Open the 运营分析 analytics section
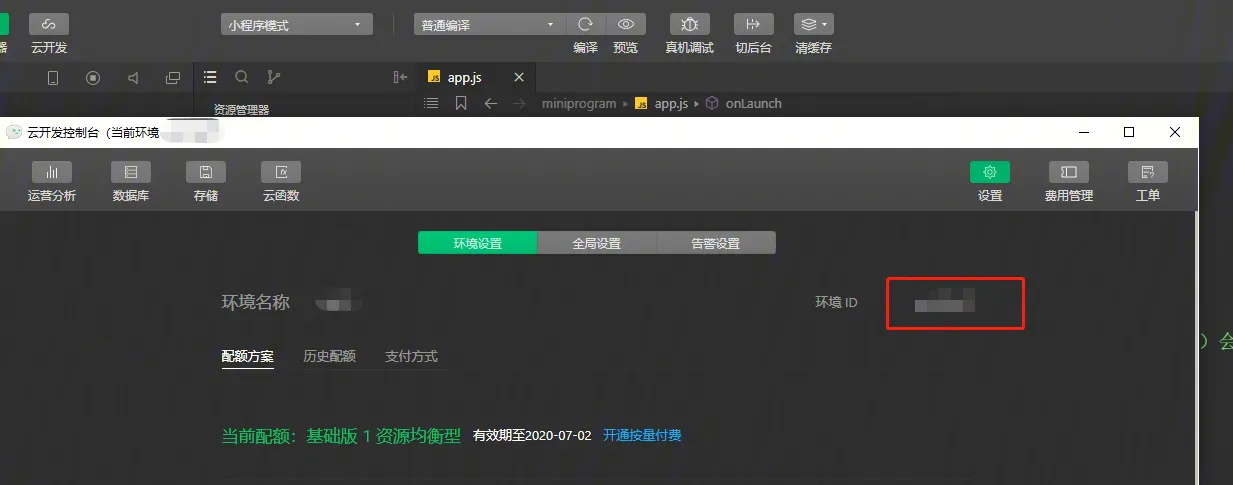Screen dimensions: 1233x485 52,172
